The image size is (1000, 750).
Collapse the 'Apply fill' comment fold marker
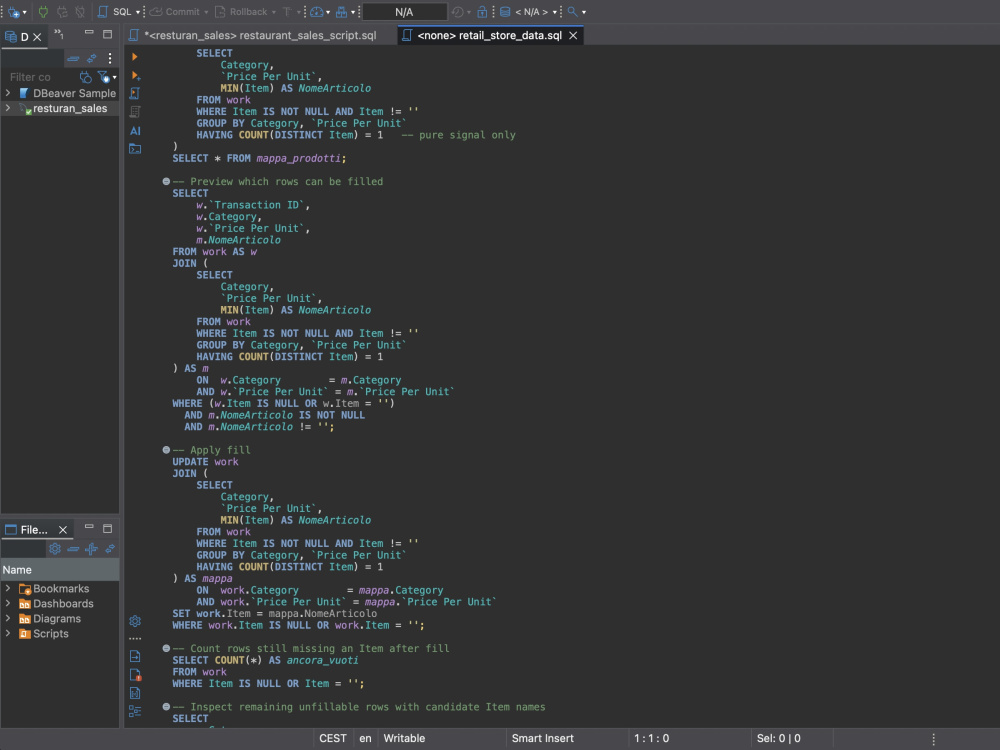click(x=166, y=450)
